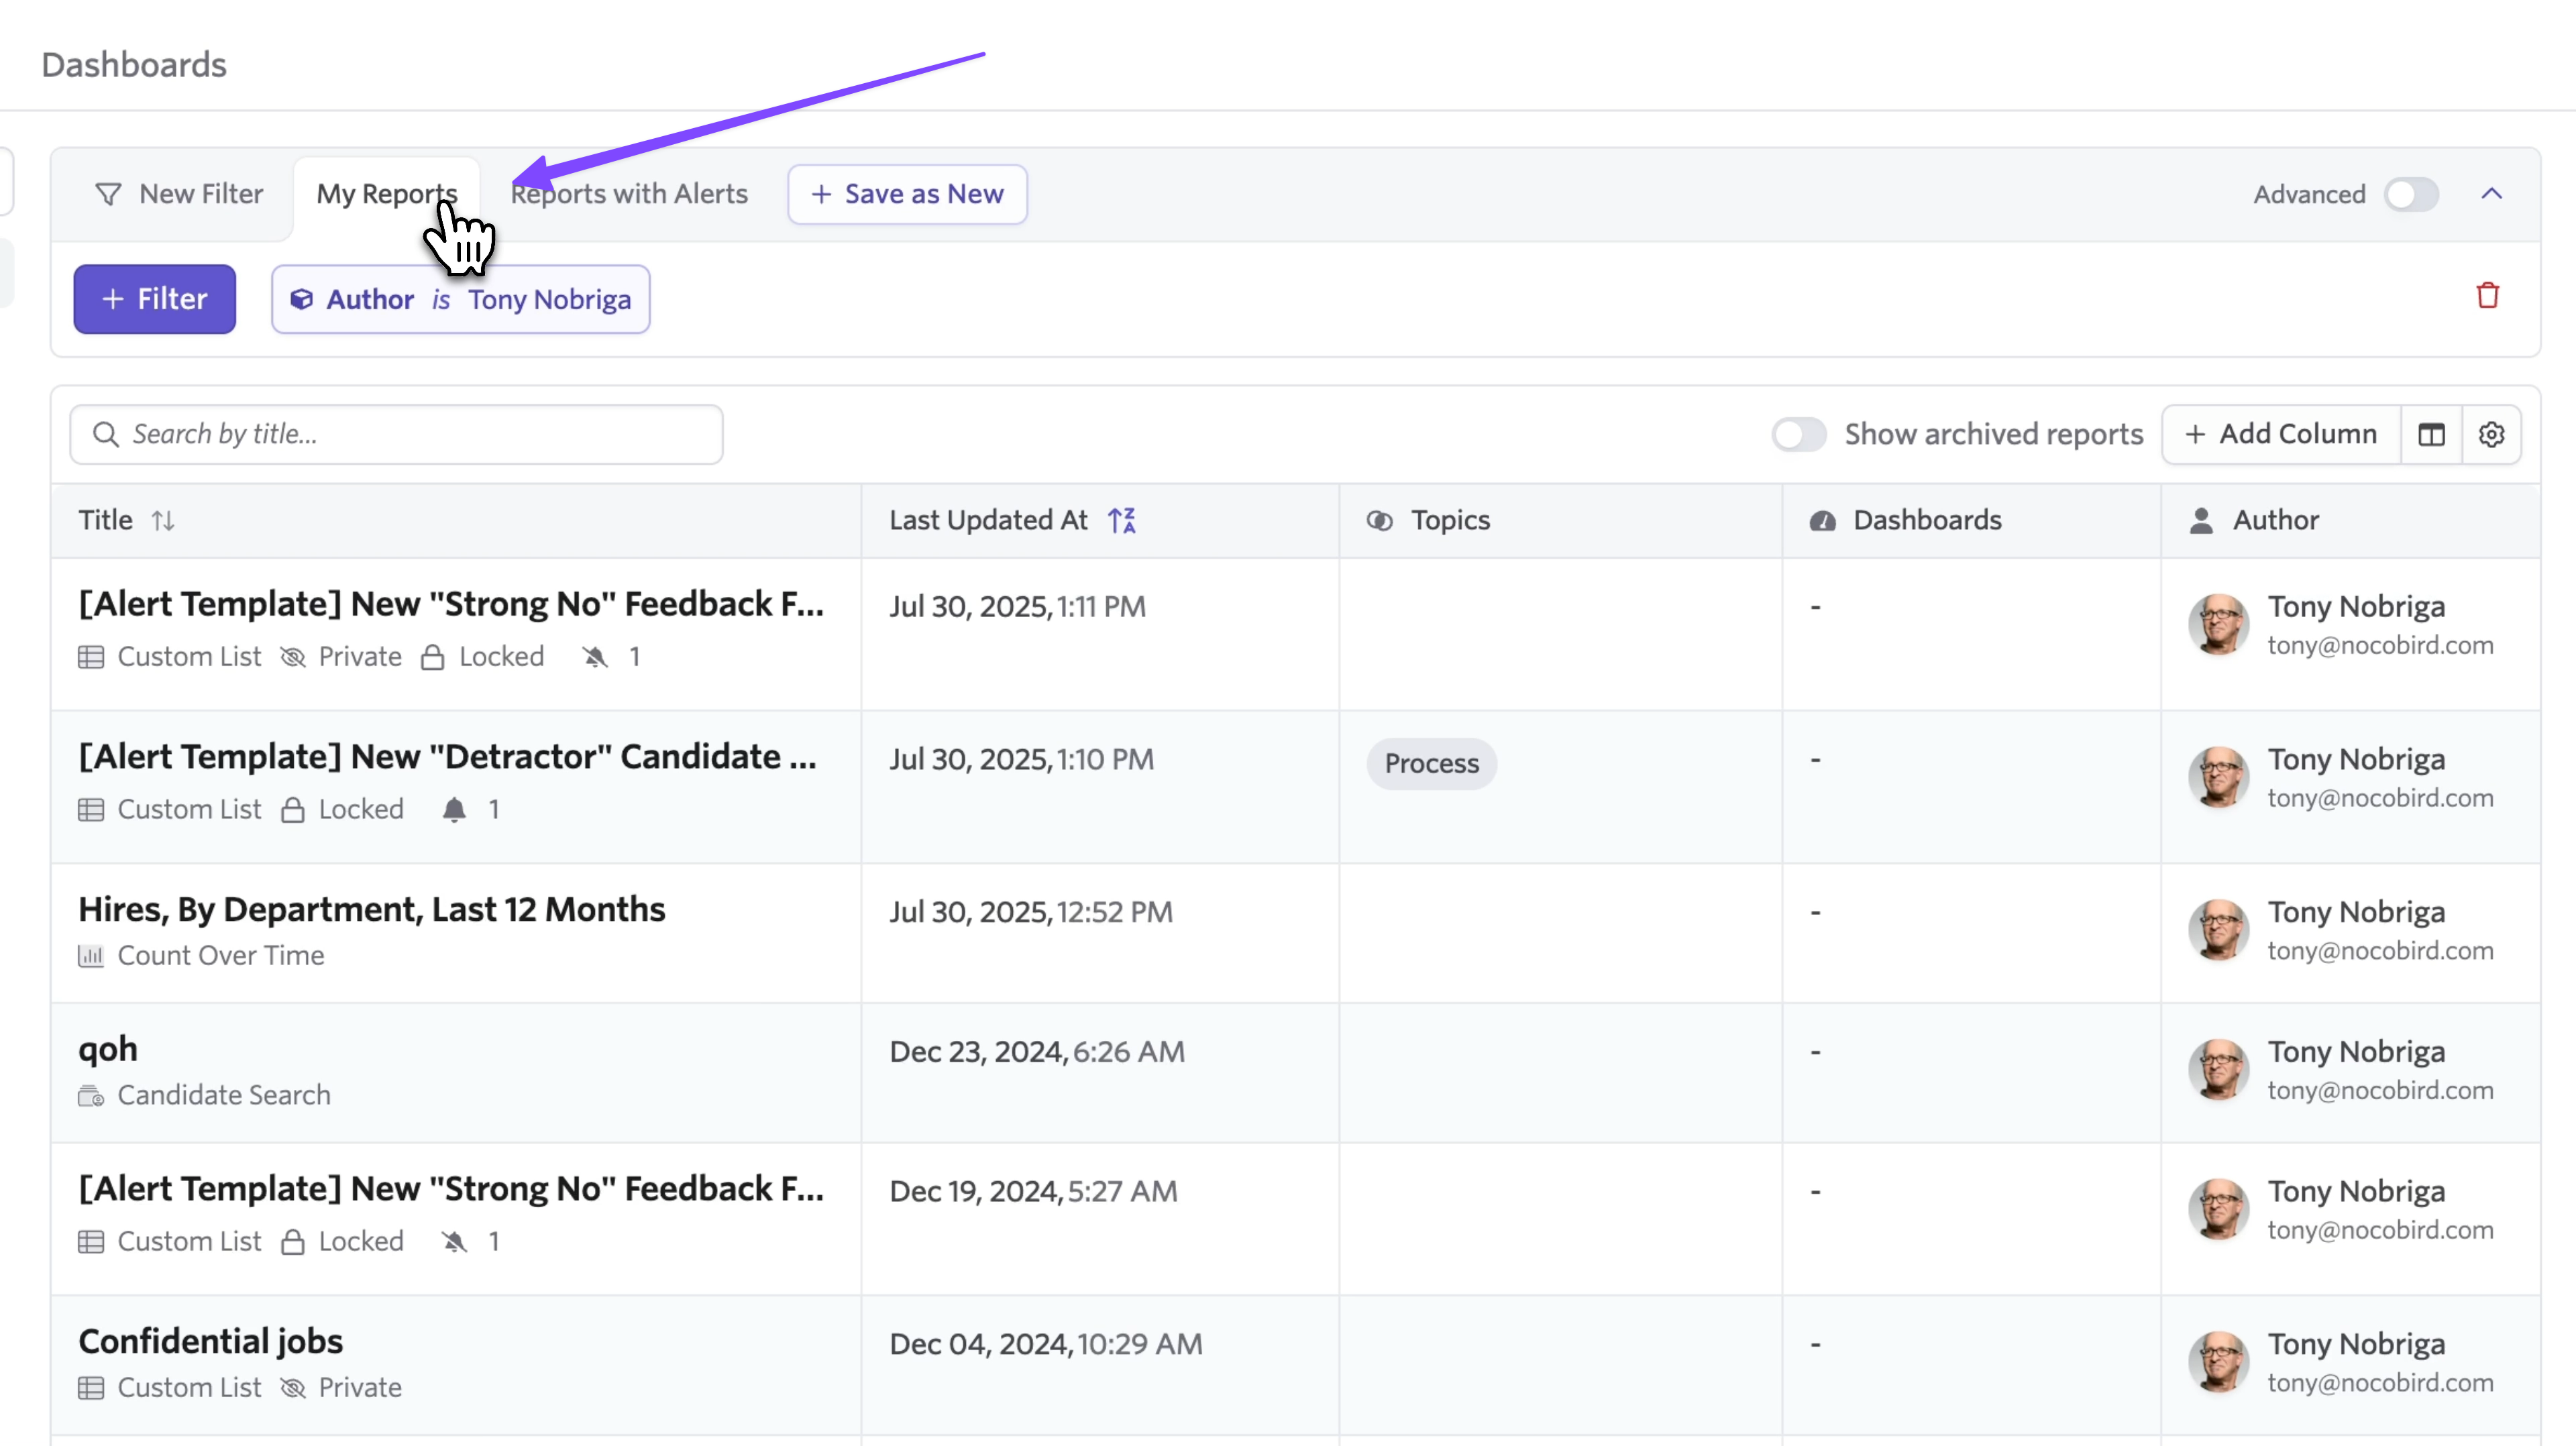Toggle Show archived reports switch
The image size is (2576, 1446).
(1798, 434)
